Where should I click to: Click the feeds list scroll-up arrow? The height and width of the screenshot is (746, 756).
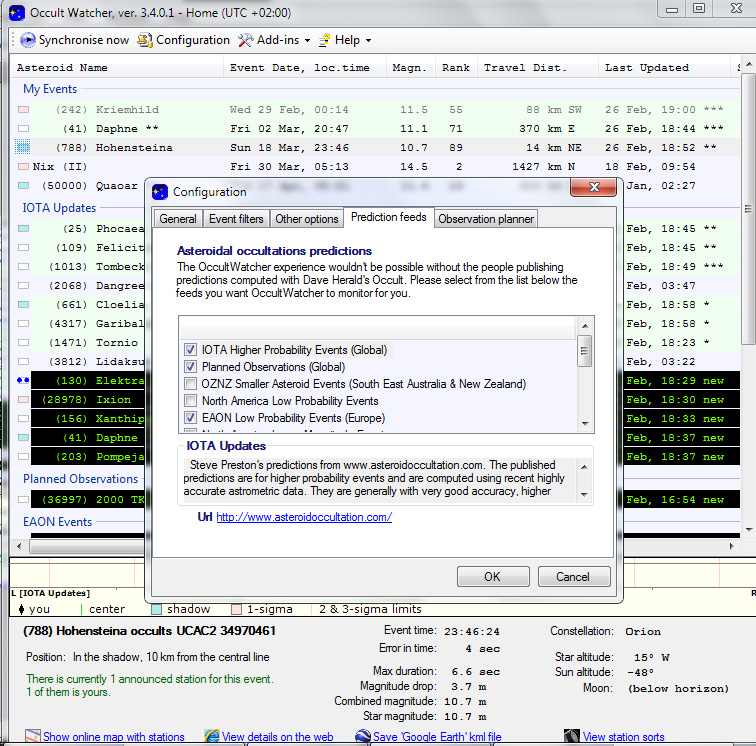point(585,326)
